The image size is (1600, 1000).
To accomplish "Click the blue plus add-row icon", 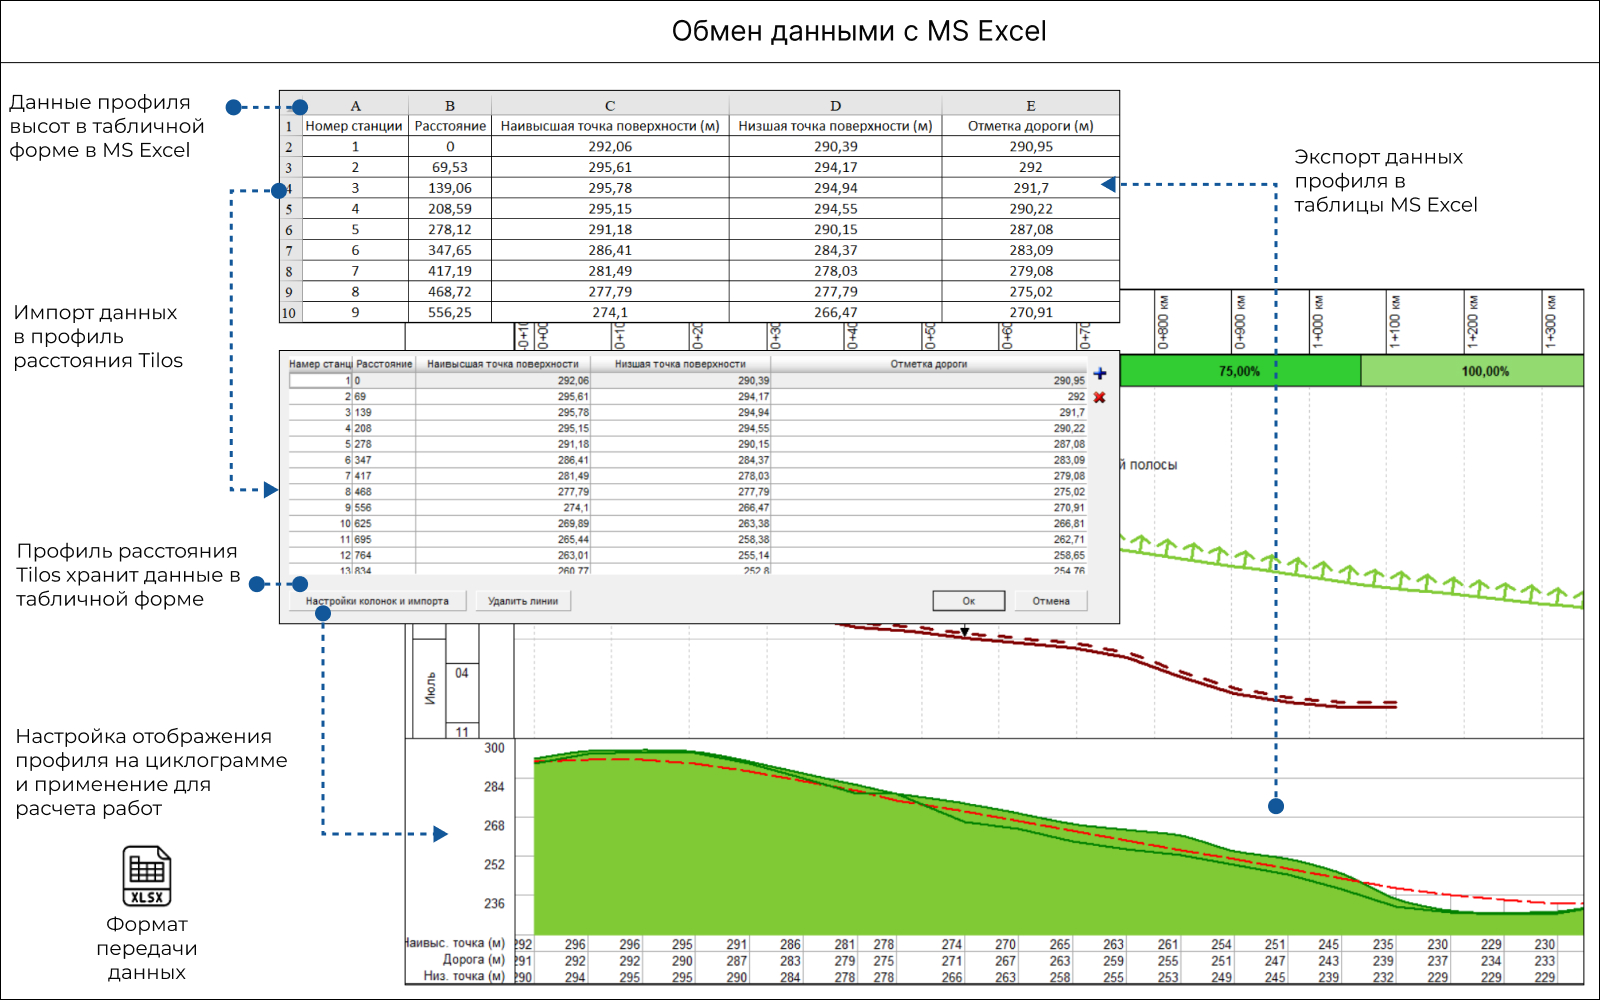I will 1100,374.
